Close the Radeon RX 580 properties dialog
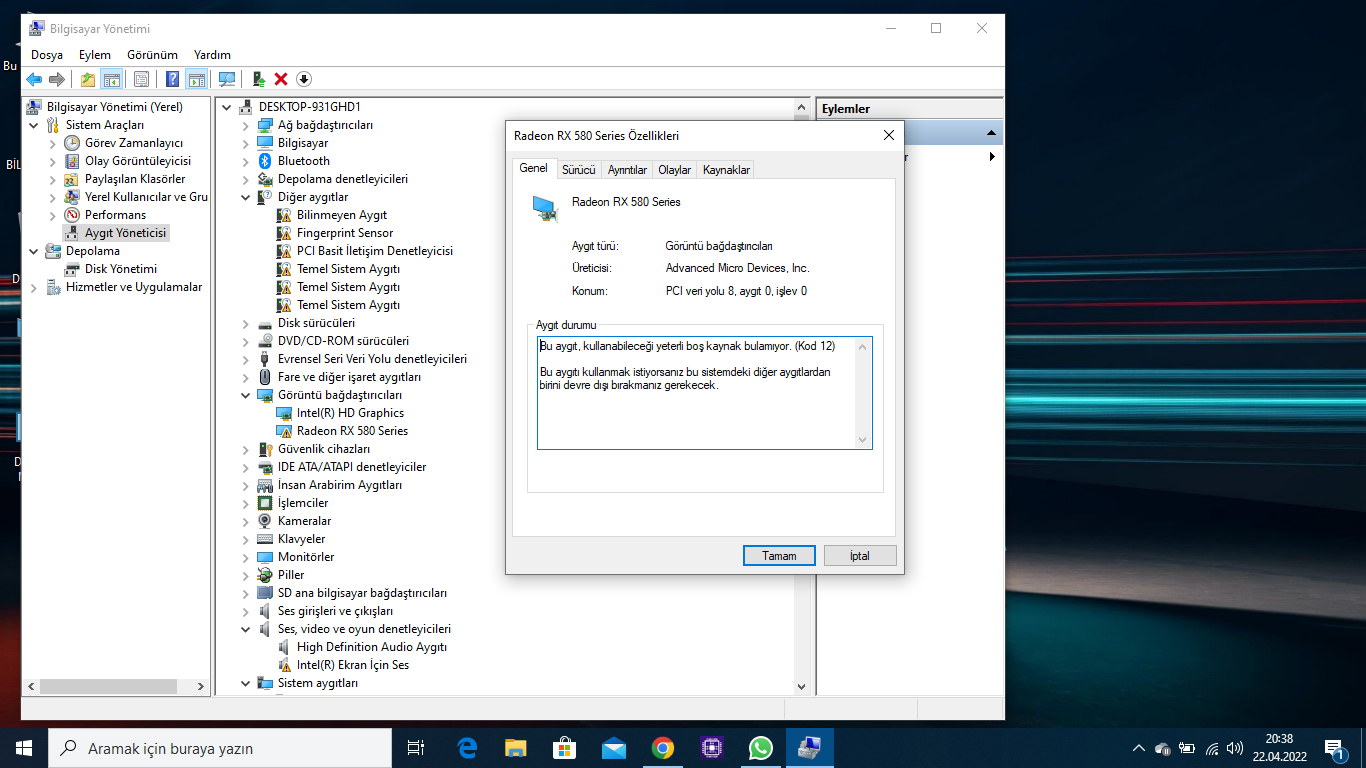1366x768 pixels. click(x=888, y=135)
